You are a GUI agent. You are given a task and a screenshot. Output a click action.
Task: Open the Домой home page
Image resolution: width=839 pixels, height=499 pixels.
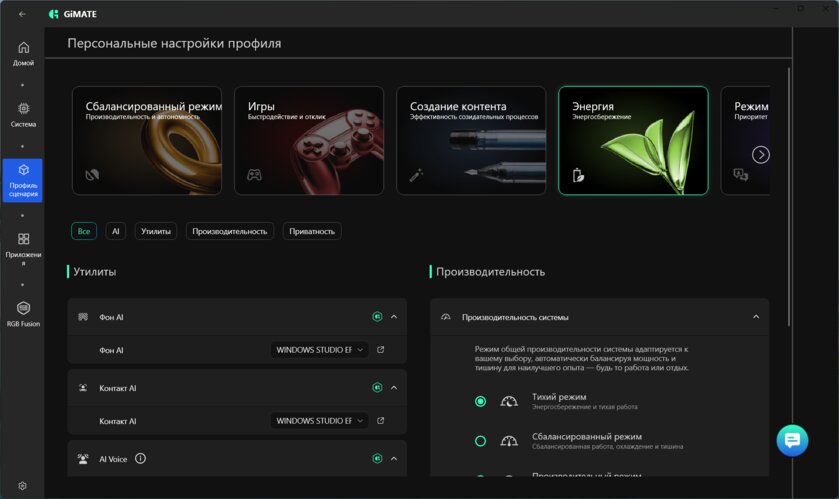[x=23, y=53]
